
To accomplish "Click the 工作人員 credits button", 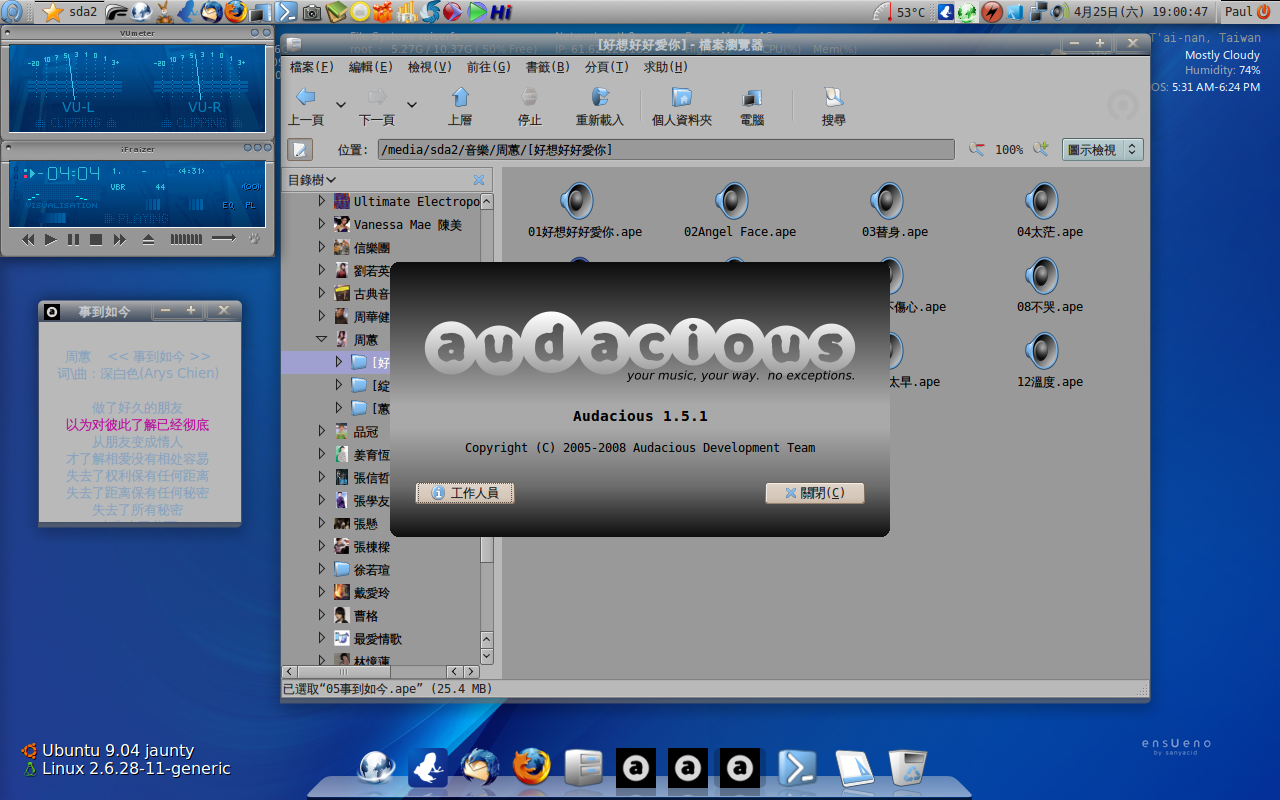I will (465, 493).
